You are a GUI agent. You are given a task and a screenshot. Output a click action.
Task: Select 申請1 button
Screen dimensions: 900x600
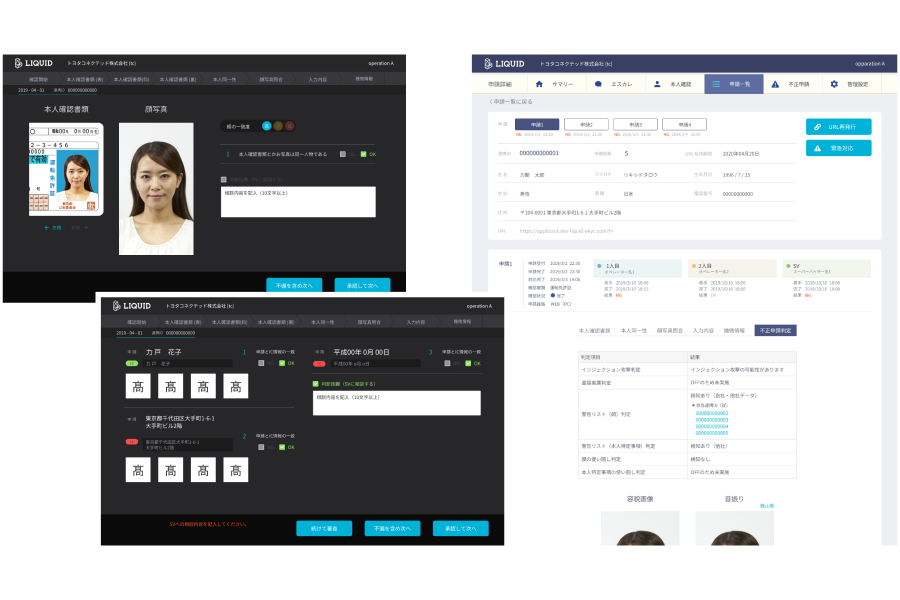pos(537,124)
